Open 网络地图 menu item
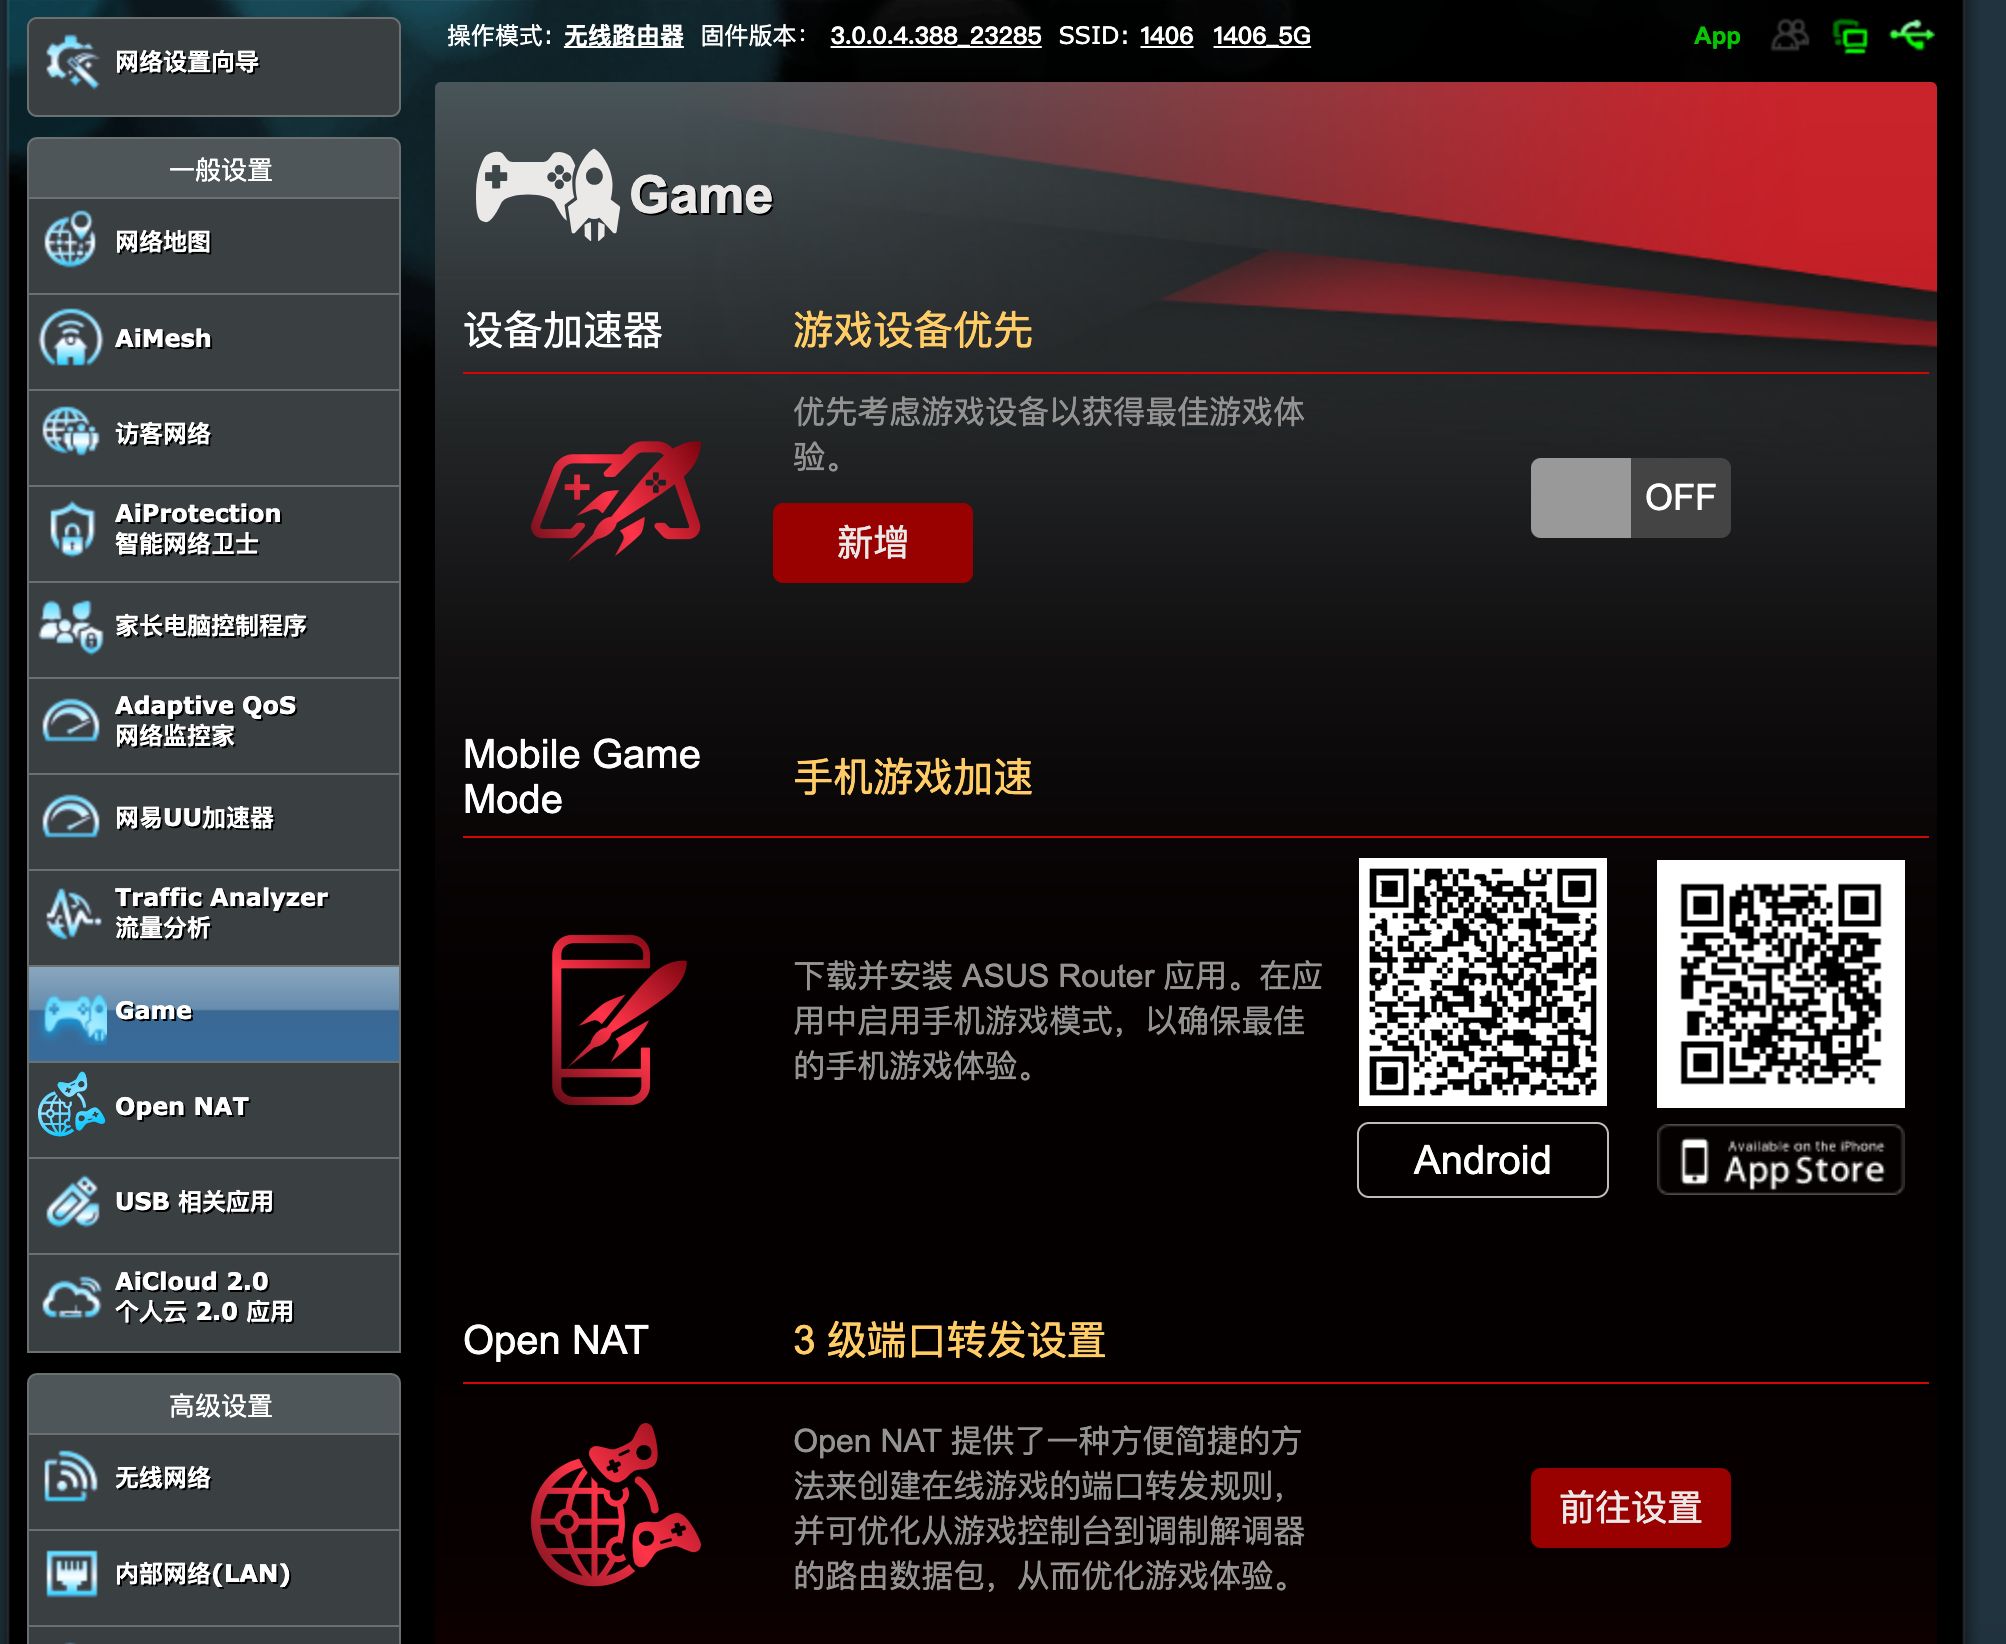The width and height of the screenshot is (2006, 1644). [x=214, y=246]
